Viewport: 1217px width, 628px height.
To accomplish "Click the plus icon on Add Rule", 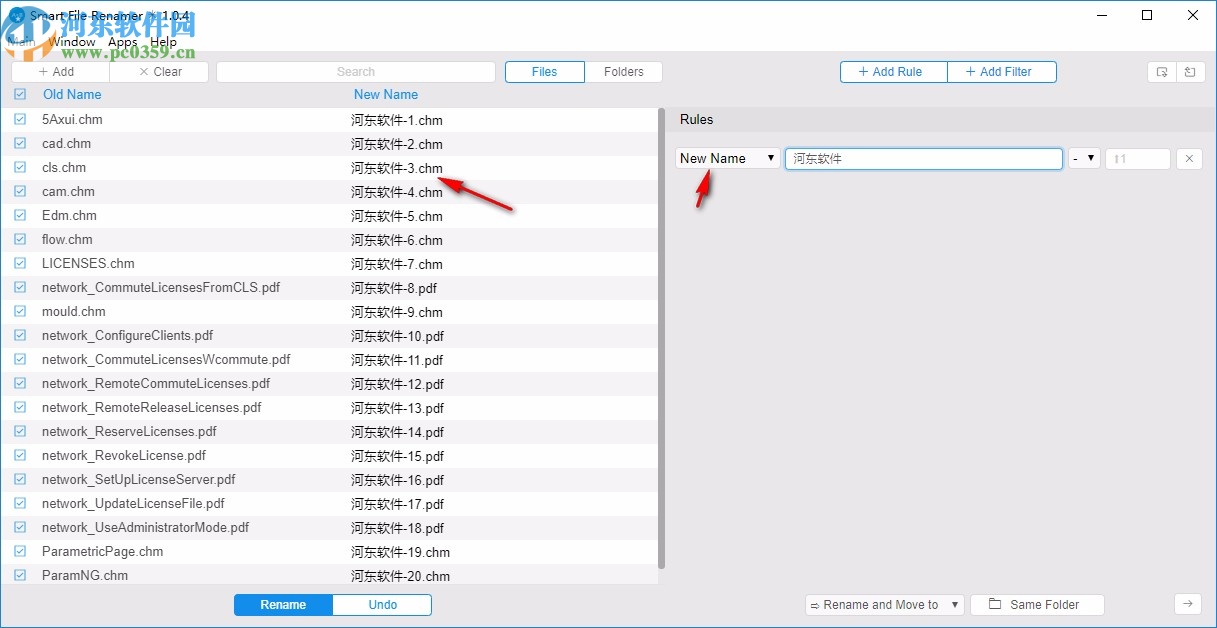I will pyautogui.click(x=862, y=71).
